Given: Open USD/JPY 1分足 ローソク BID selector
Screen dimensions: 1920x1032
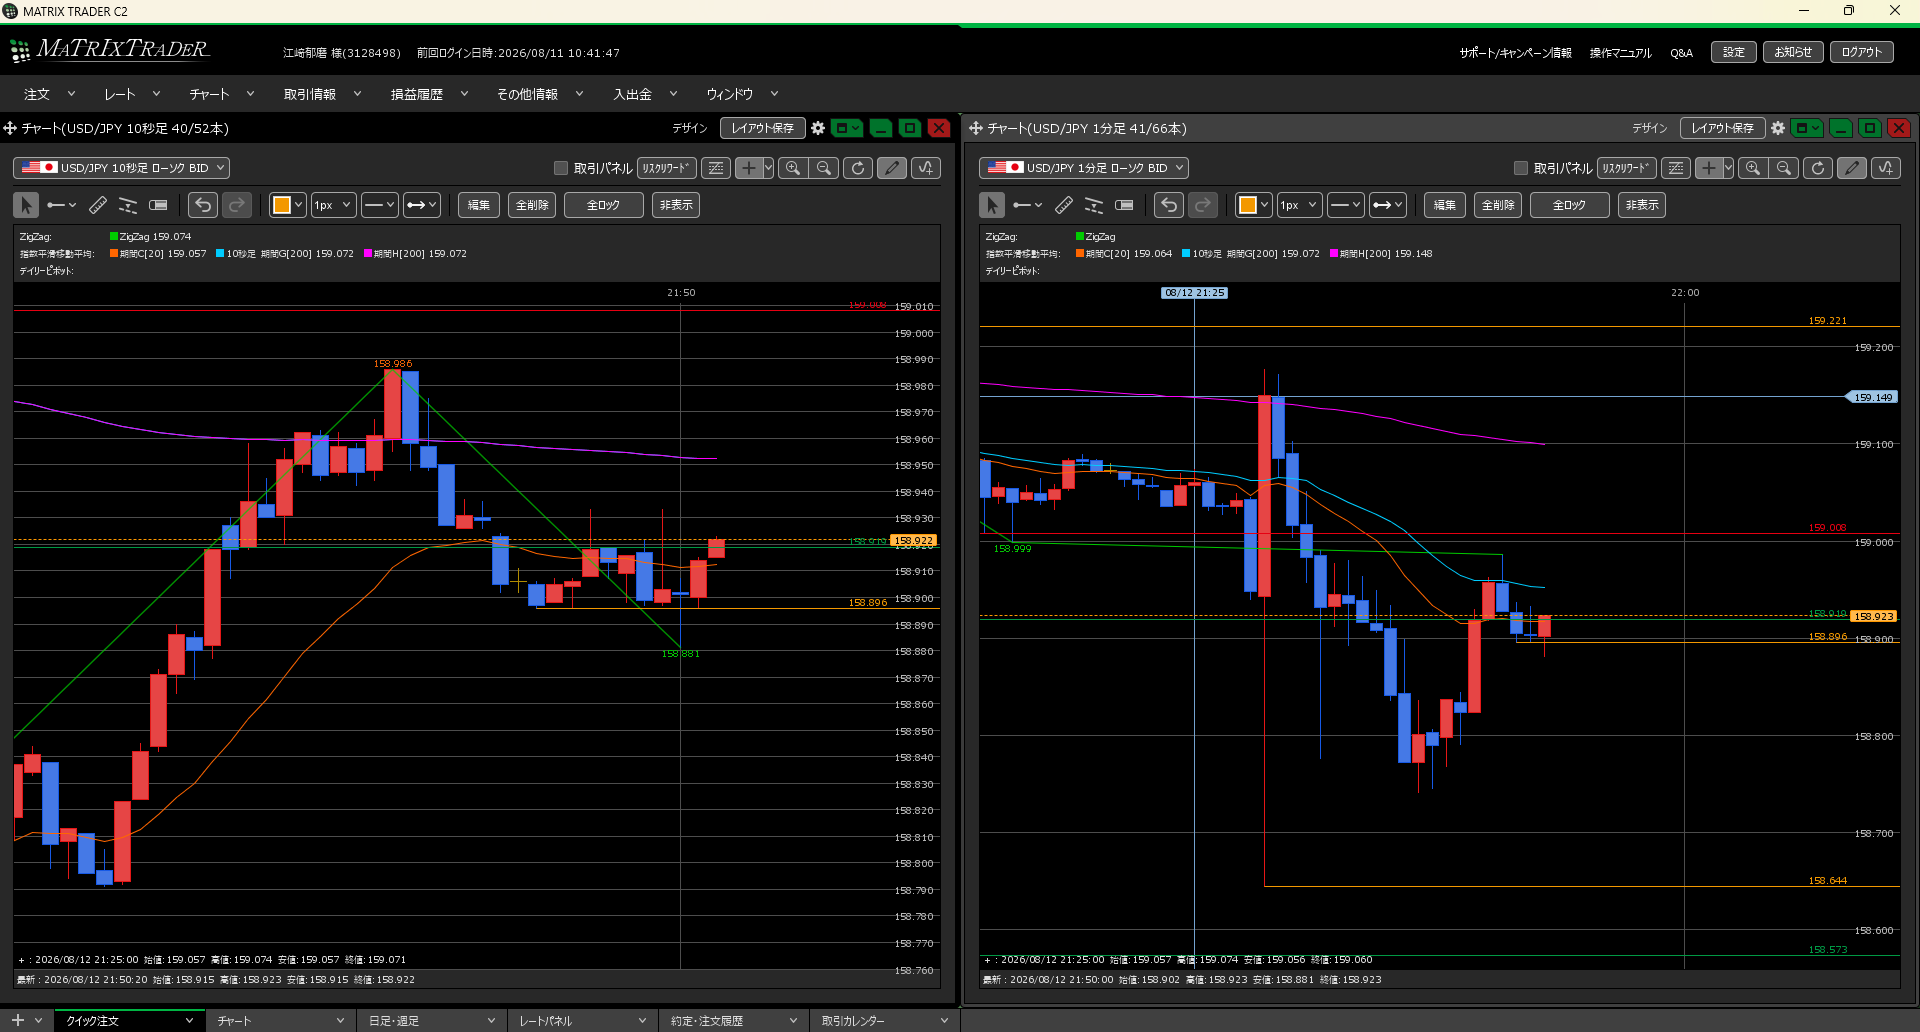Looking at the screenshot, I should tap(1084, 168).
